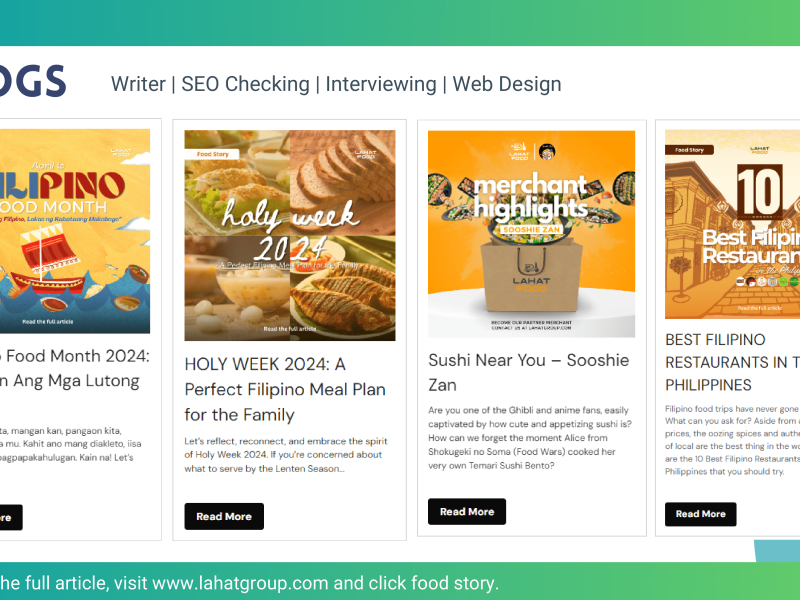This screenshot has width=800, height=600.
Task: Click the SOOSHIE ZAN label on image
Action: 531,230
